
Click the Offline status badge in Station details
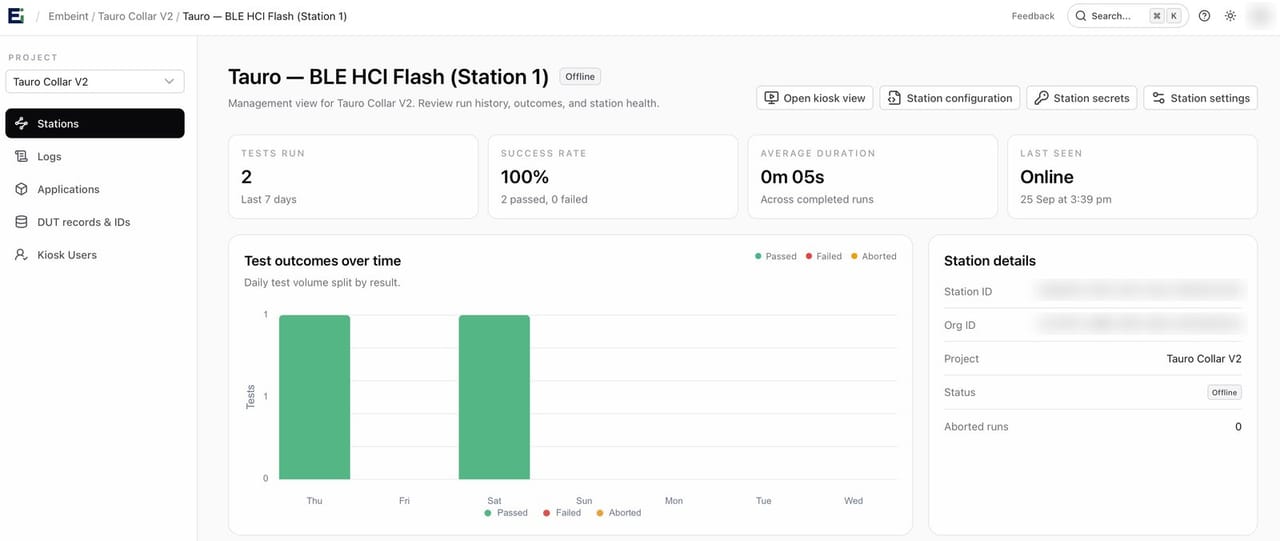click(x=1225, y=393)
